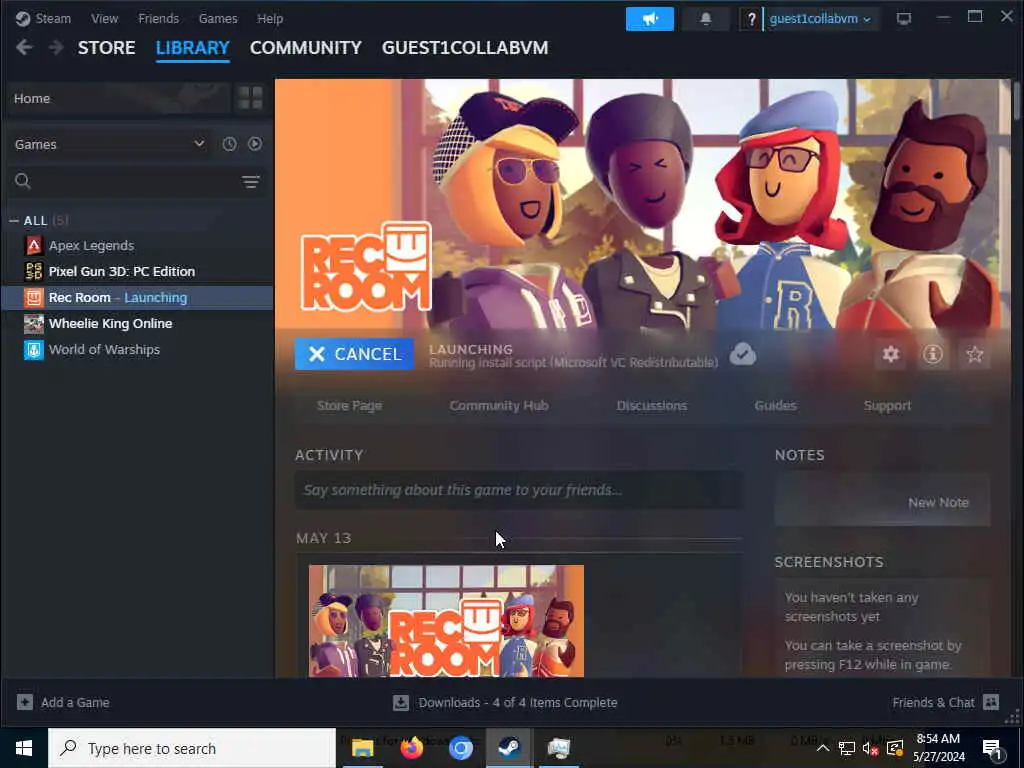Open the Guides link
The height and width of the screenshot is (768, 1024).
tap(775, 406)
